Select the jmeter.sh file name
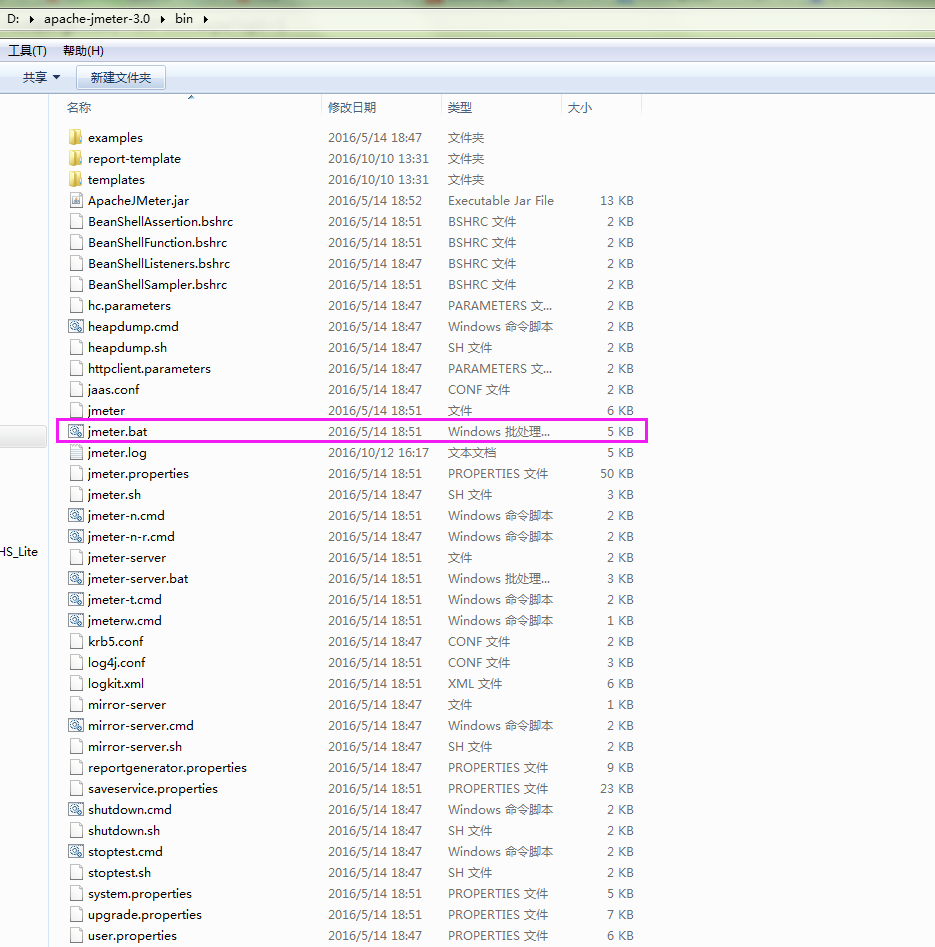This screenshot has width=935, height=947. tap(114, 495)
